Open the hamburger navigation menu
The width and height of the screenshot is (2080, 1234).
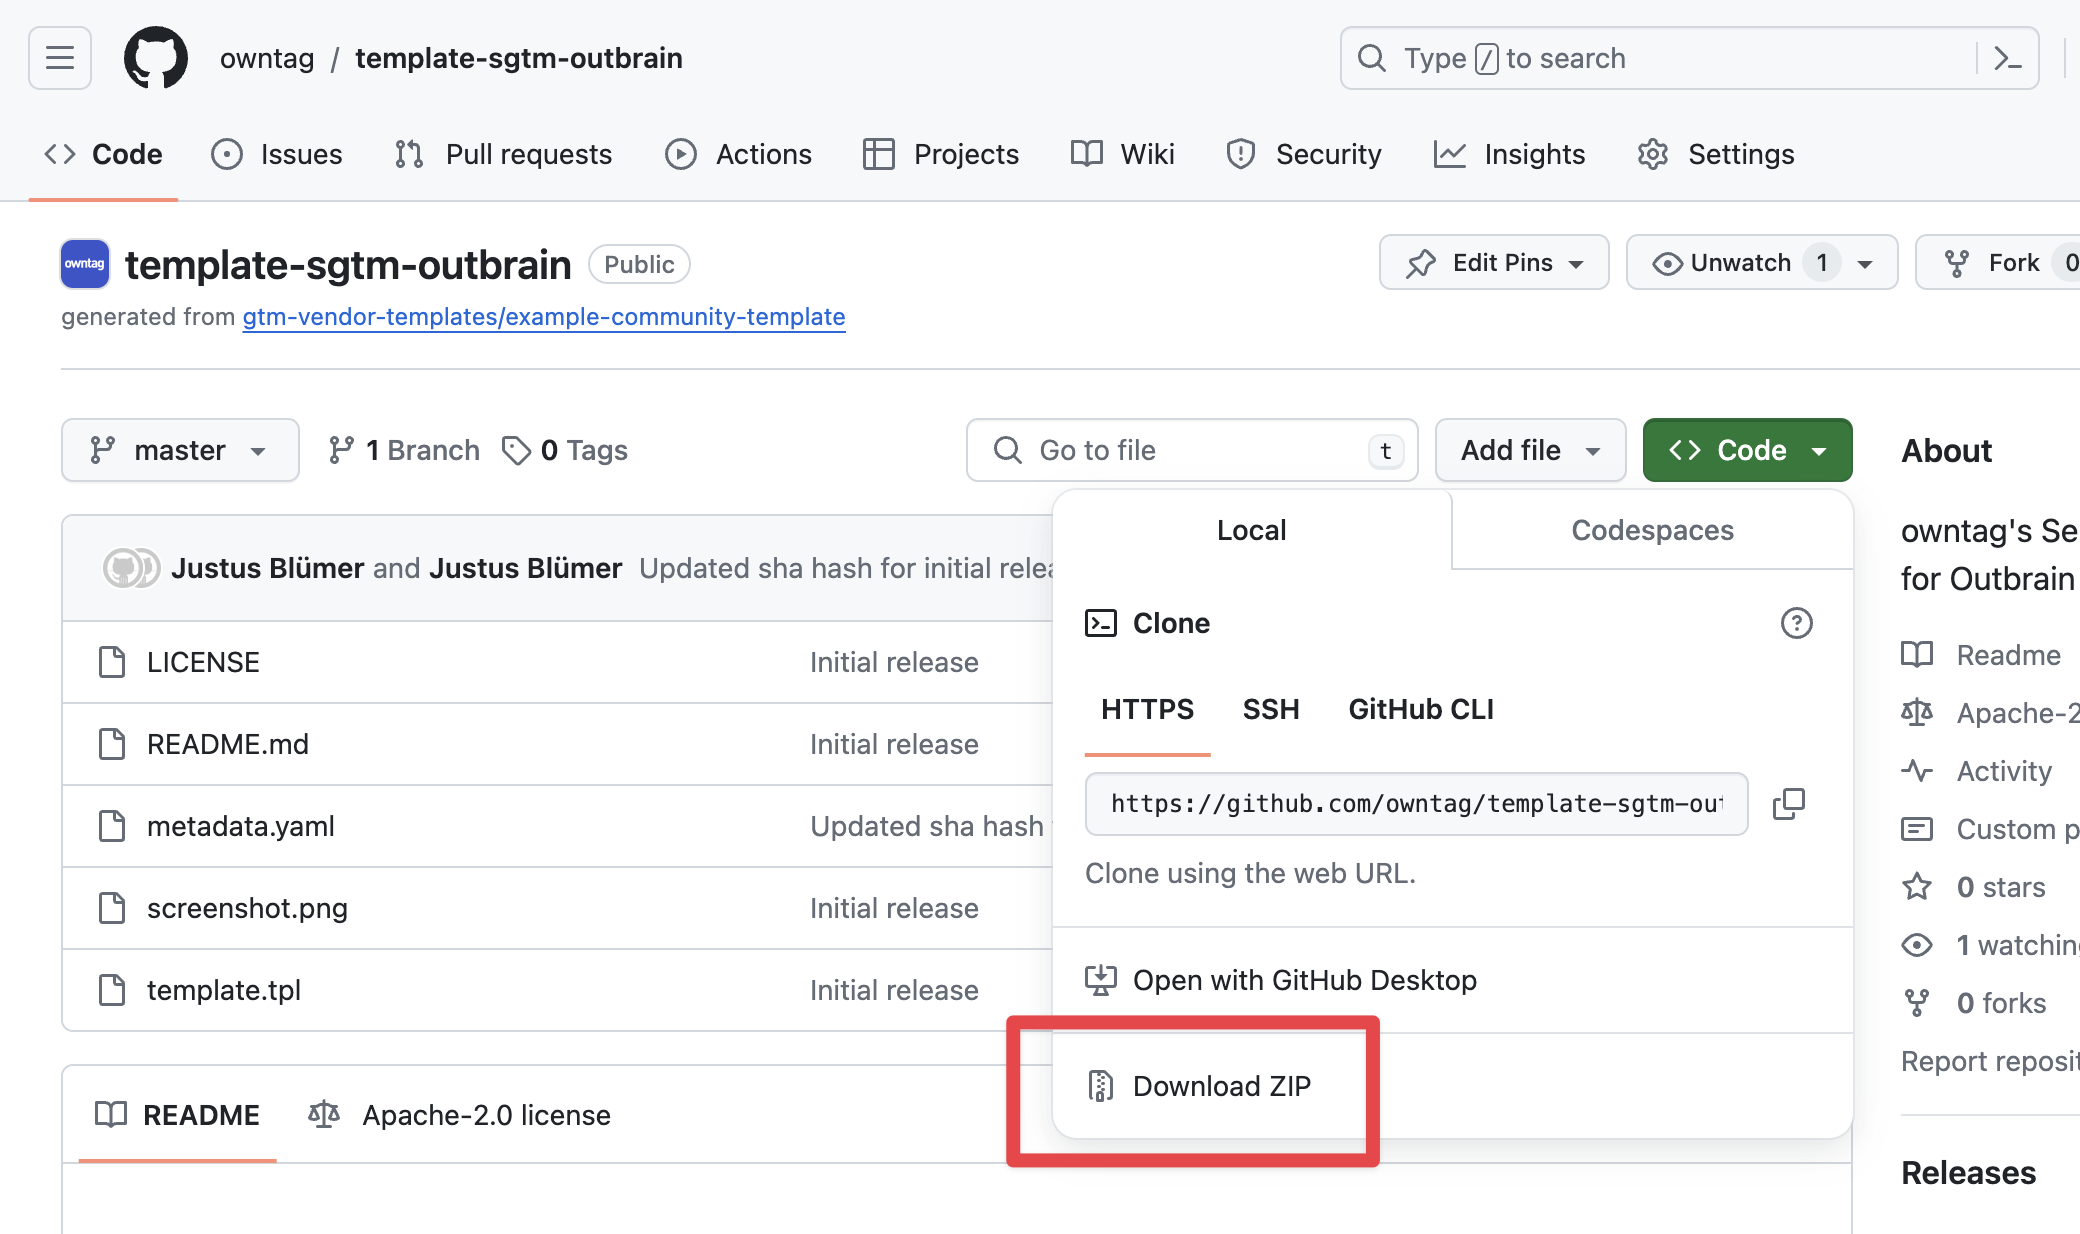point(60,58)
